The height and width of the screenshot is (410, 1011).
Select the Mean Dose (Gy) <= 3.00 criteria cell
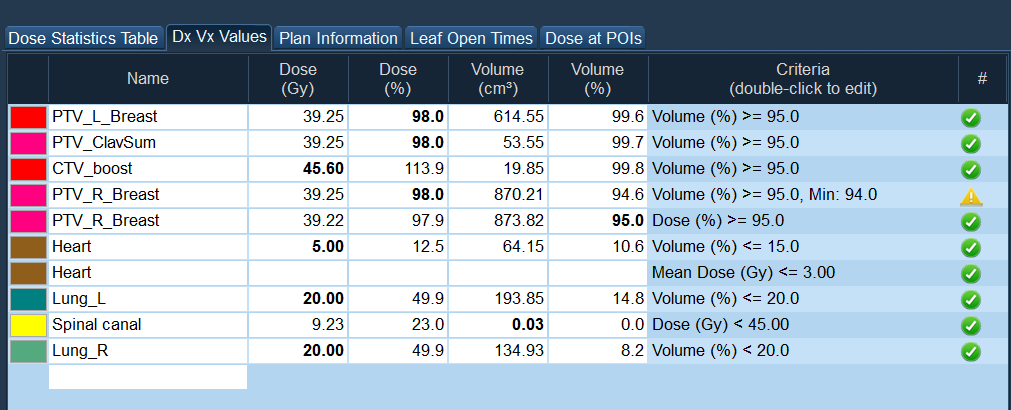coord(802,273)
